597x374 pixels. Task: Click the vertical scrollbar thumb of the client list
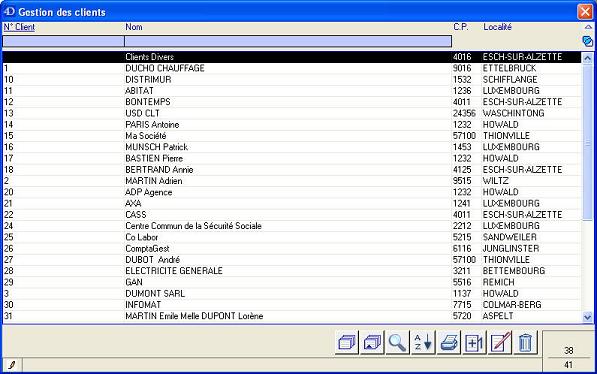[587, 142]
